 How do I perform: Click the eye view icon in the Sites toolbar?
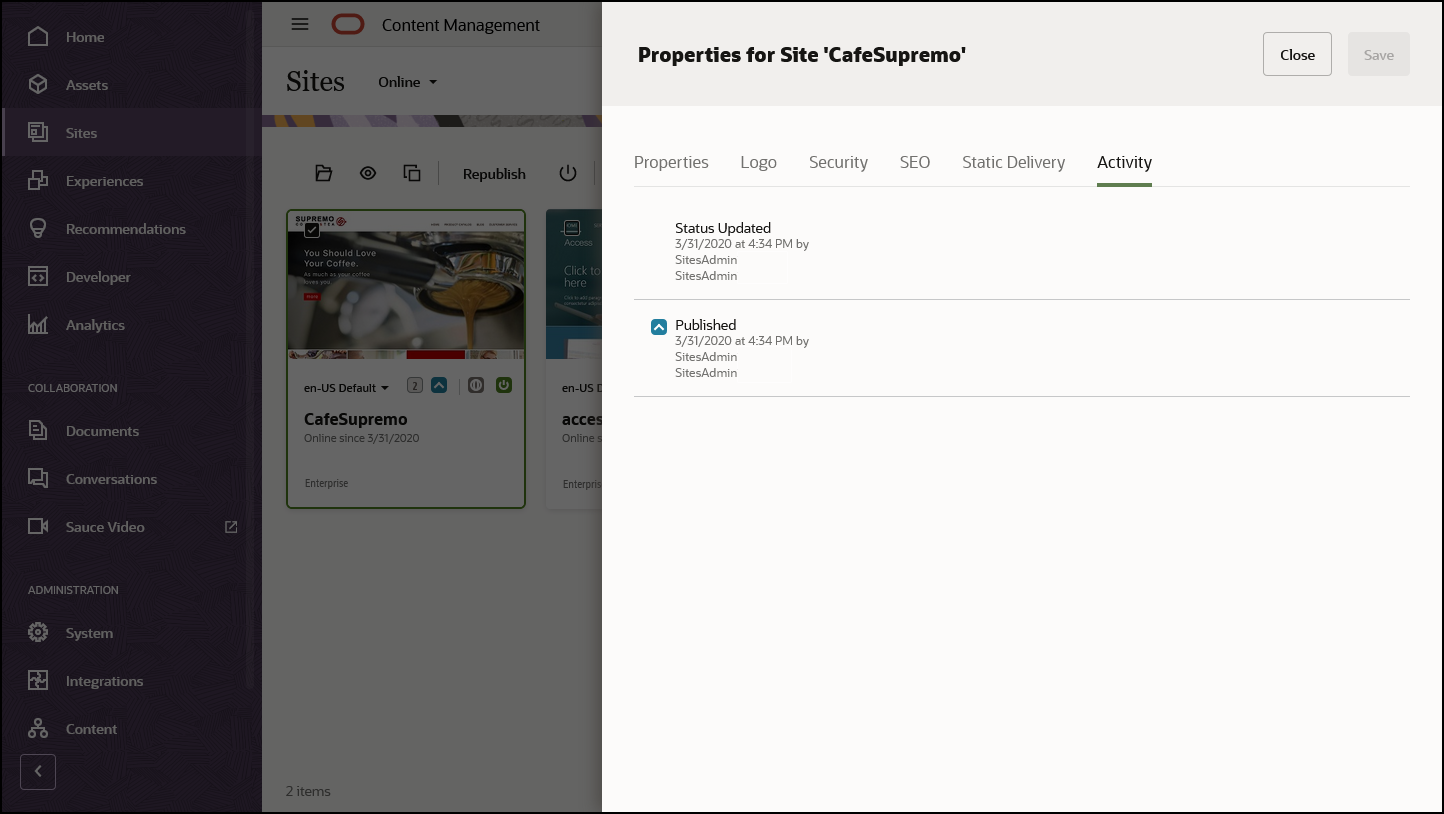pos(368,173)
